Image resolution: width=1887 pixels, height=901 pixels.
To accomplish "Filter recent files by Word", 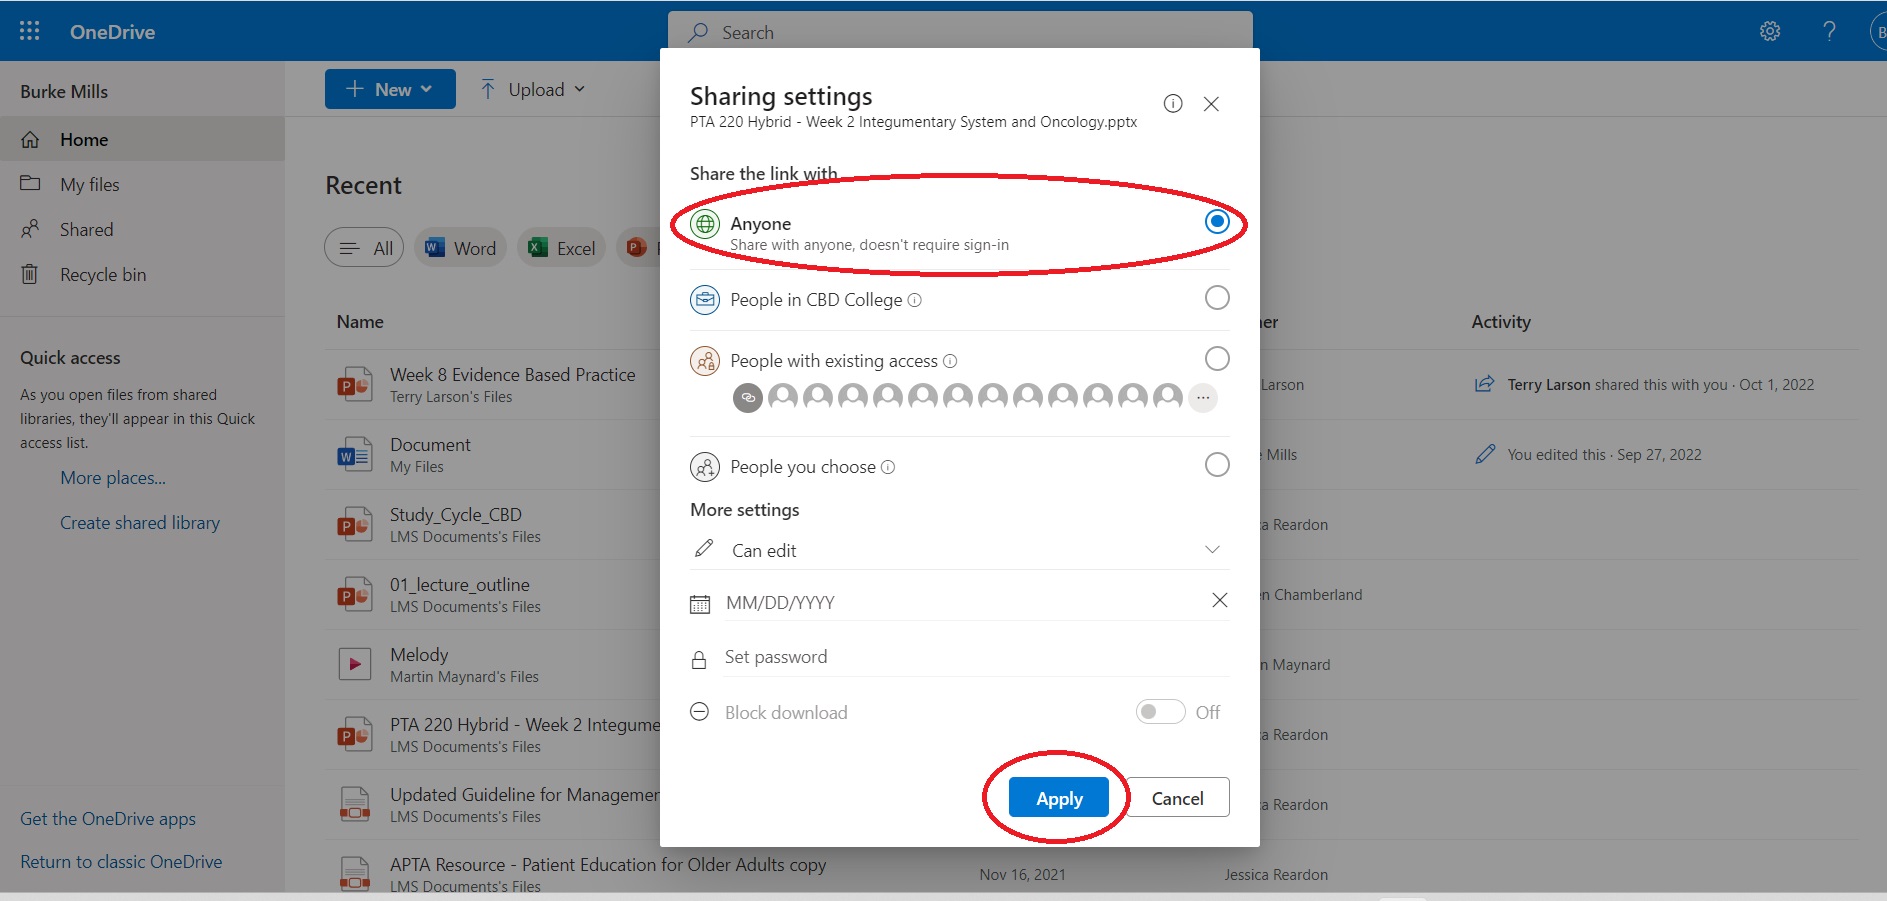I will pyautogui.click(x=461, y=248).
